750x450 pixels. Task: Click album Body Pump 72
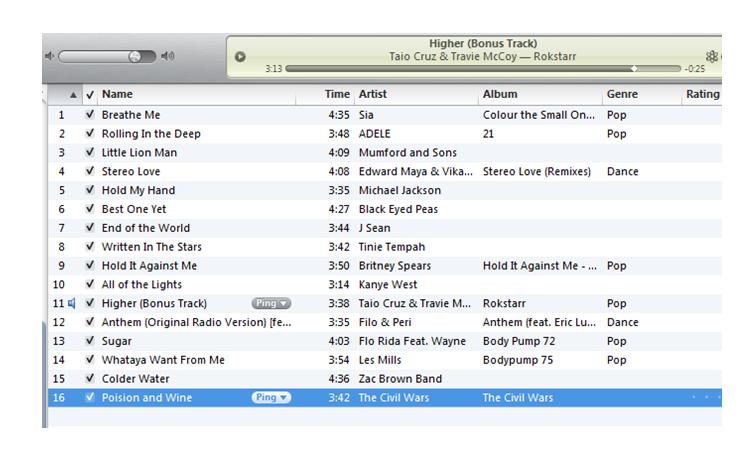point(519,341)
